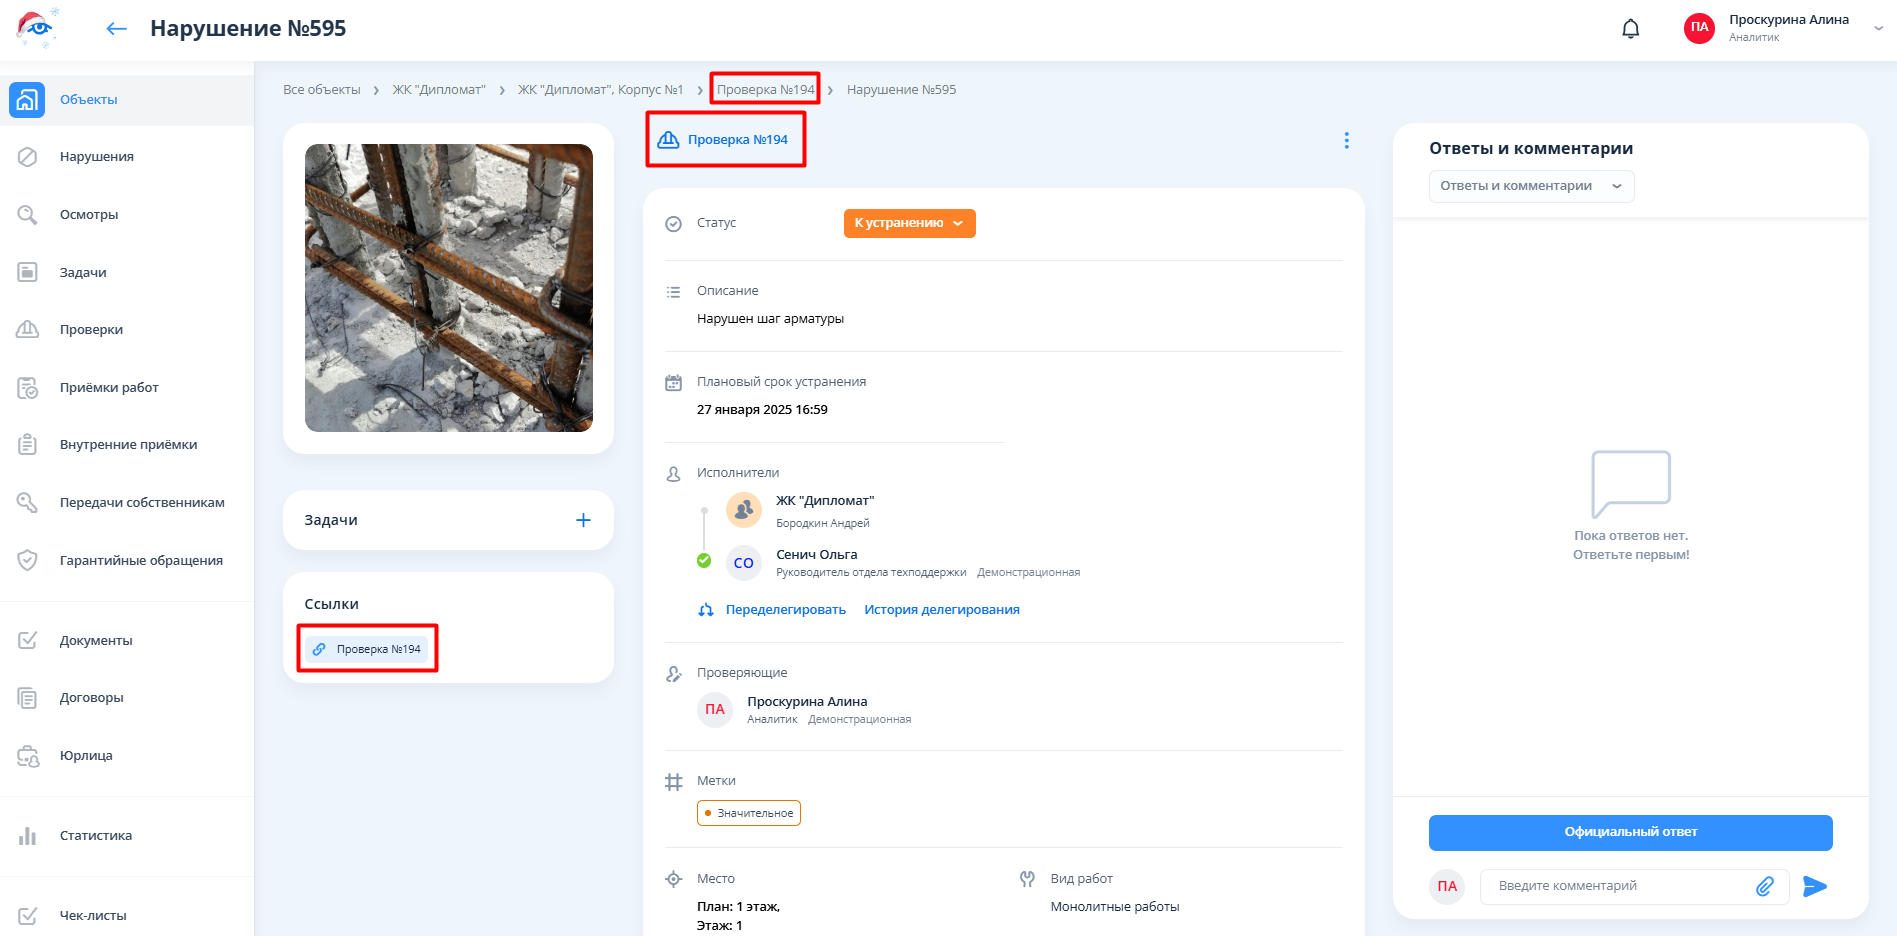Add a new task with the plus icon
This screenshot has width=1897, height=936.
coord(583,520)
